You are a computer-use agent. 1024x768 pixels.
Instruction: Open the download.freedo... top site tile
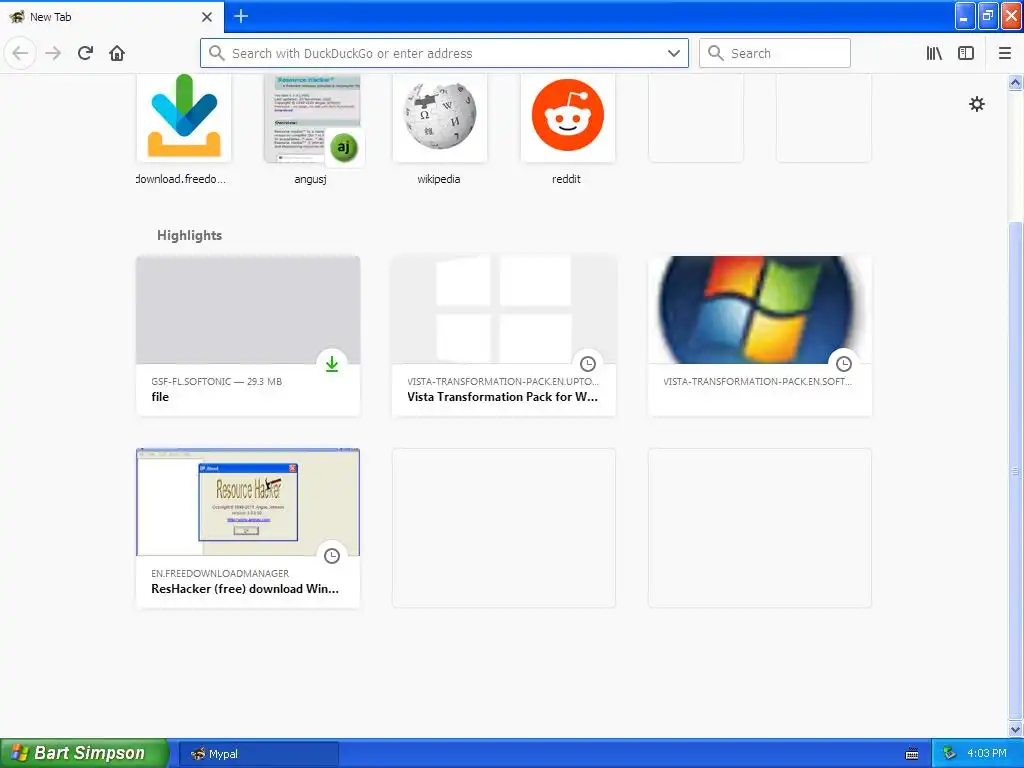tap(184, 118)
